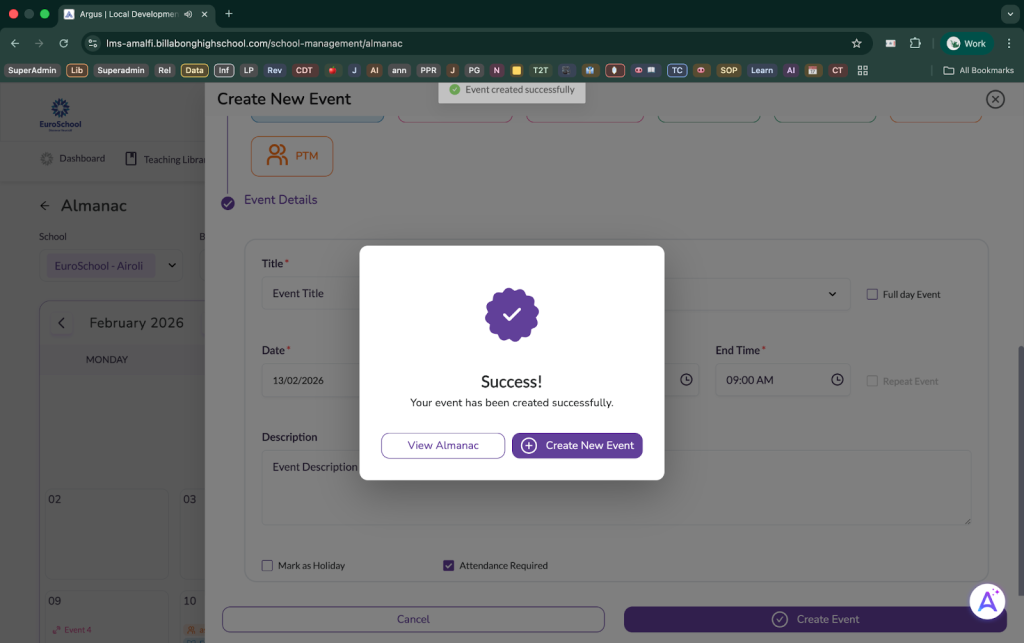Click the floating assistant icon bottom right

pos(987,600)
